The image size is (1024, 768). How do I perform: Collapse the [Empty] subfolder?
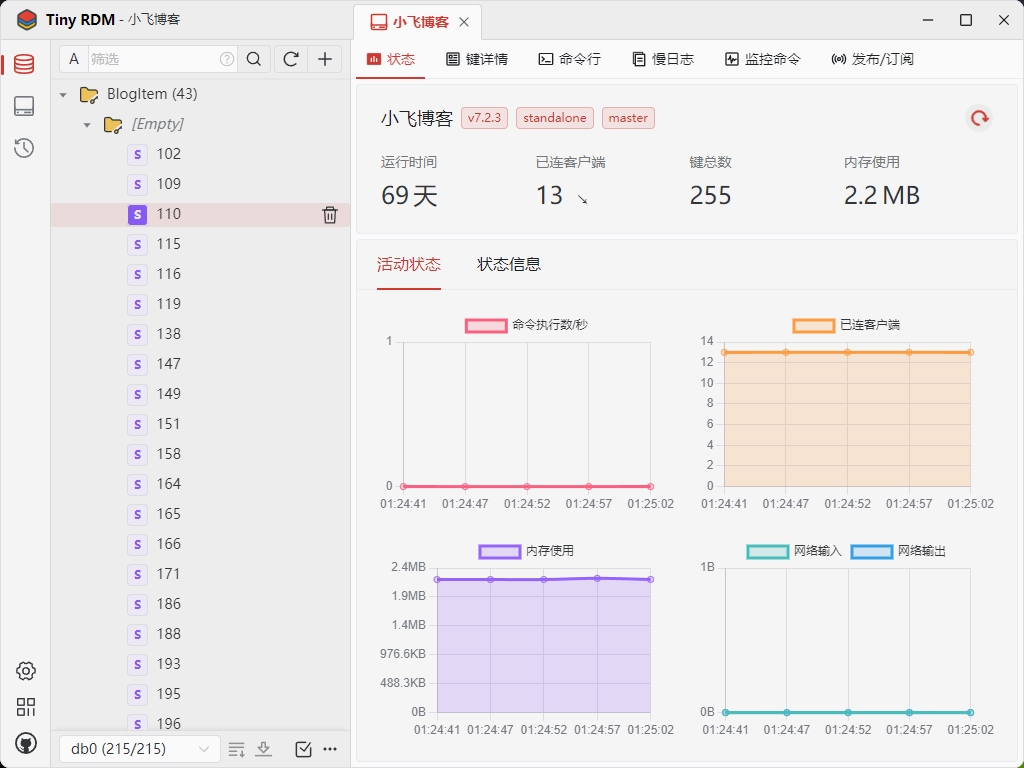pyautogui.click(x=88, y=124)
